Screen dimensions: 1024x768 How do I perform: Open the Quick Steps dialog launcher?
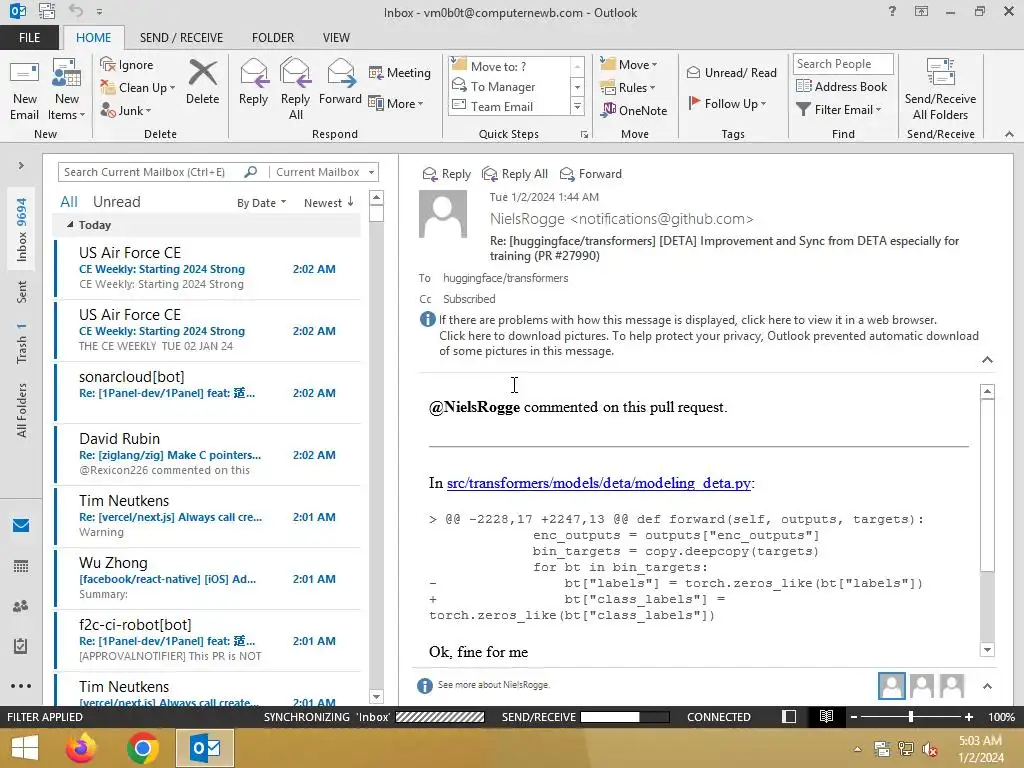click(584, 135)
